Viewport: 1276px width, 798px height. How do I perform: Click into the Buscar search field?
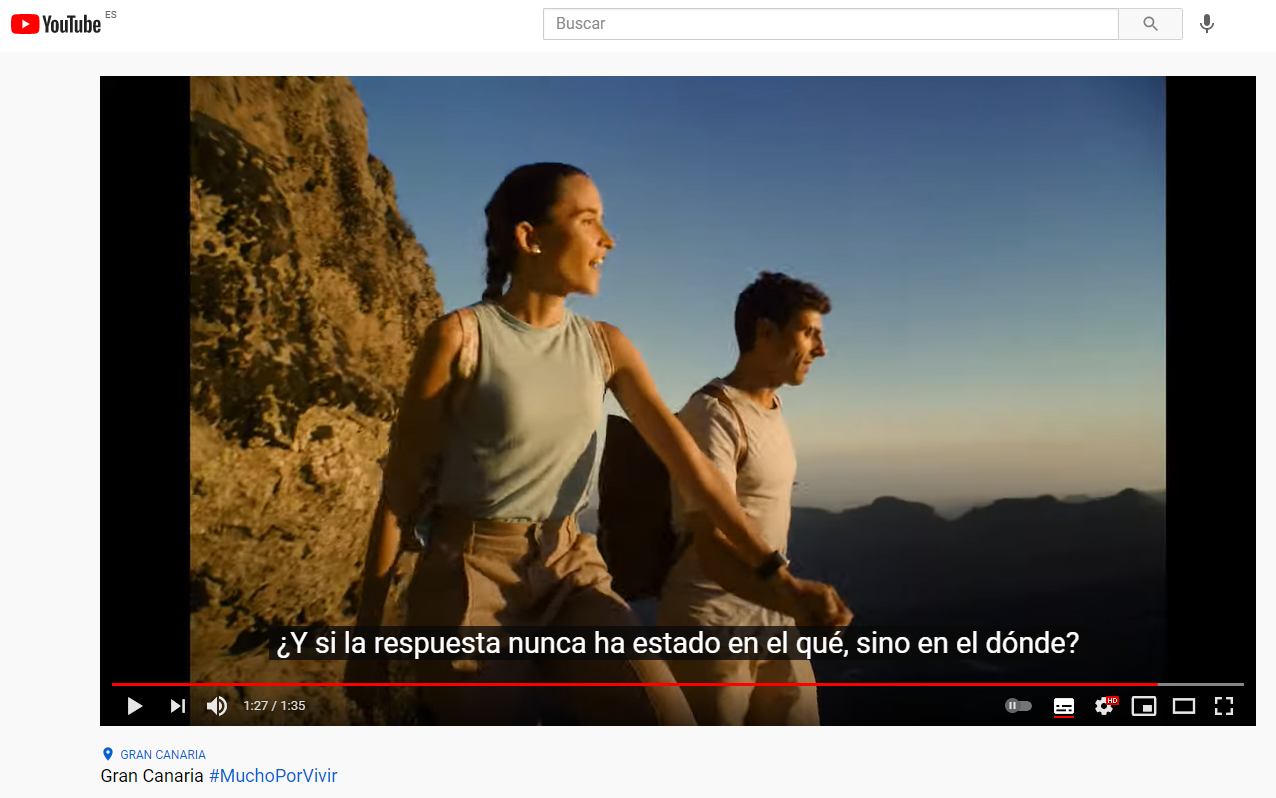830,24
